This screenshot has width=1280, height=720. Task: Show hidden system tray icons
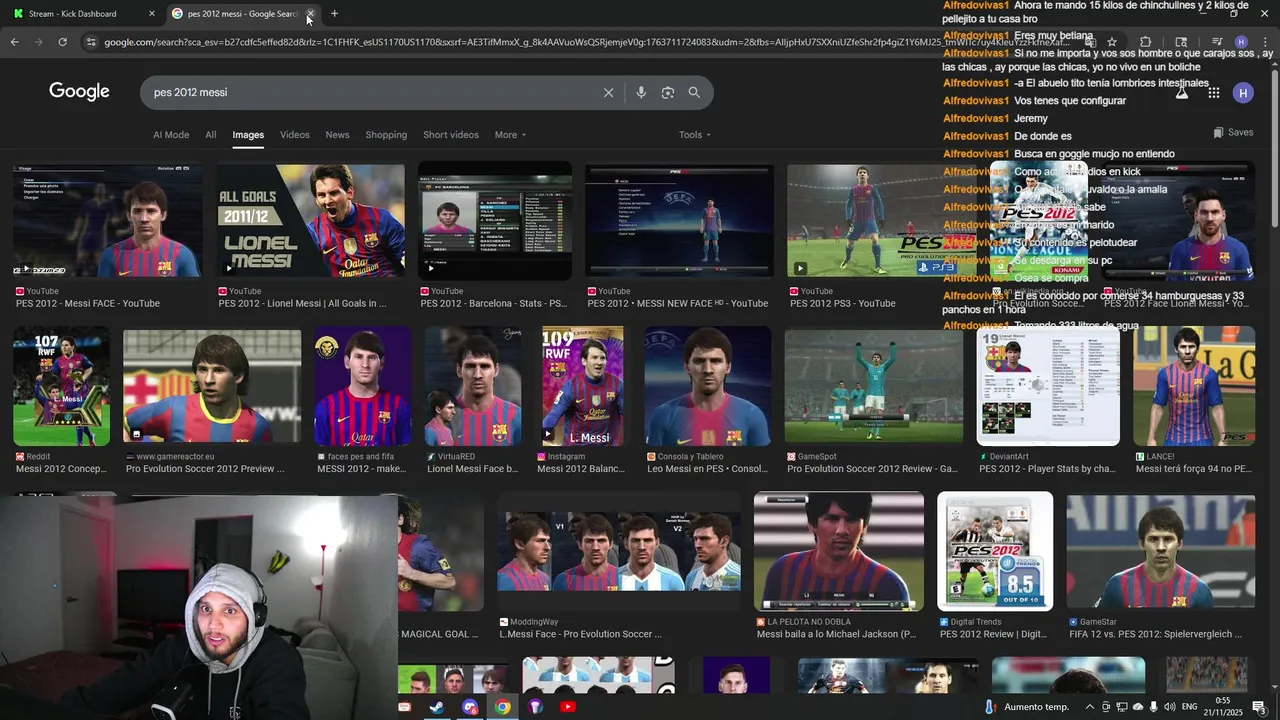click(x=1089, y=707)
